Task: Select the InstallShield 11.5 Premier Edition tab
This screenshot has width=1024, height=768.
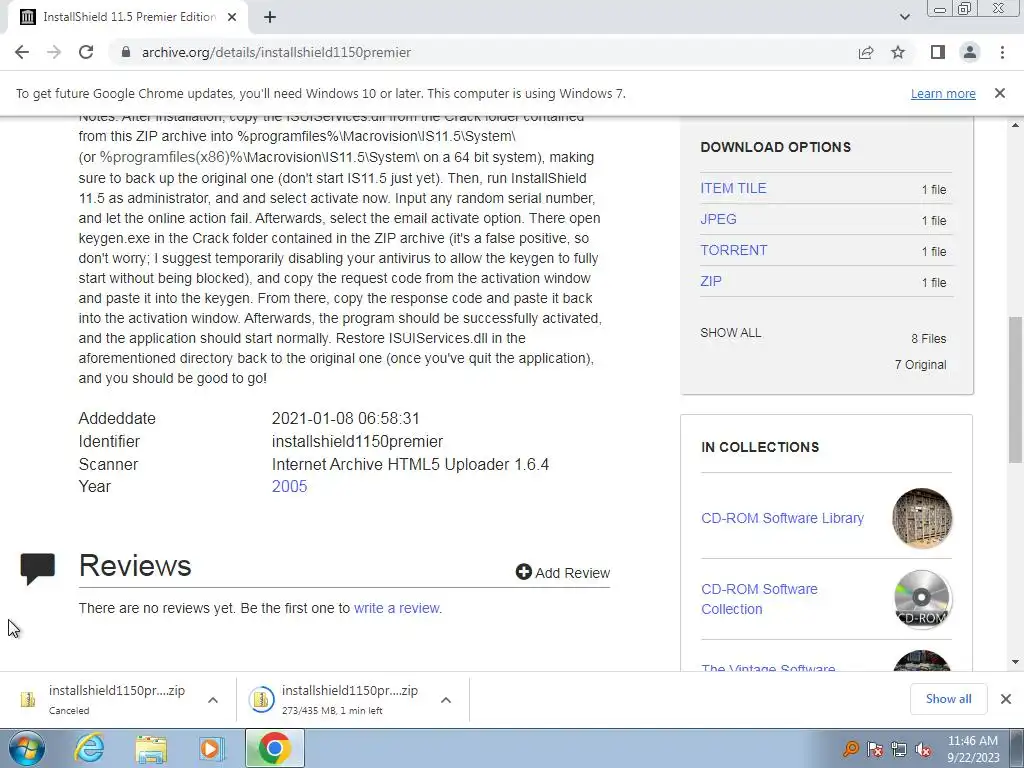Action: (129, 17)
